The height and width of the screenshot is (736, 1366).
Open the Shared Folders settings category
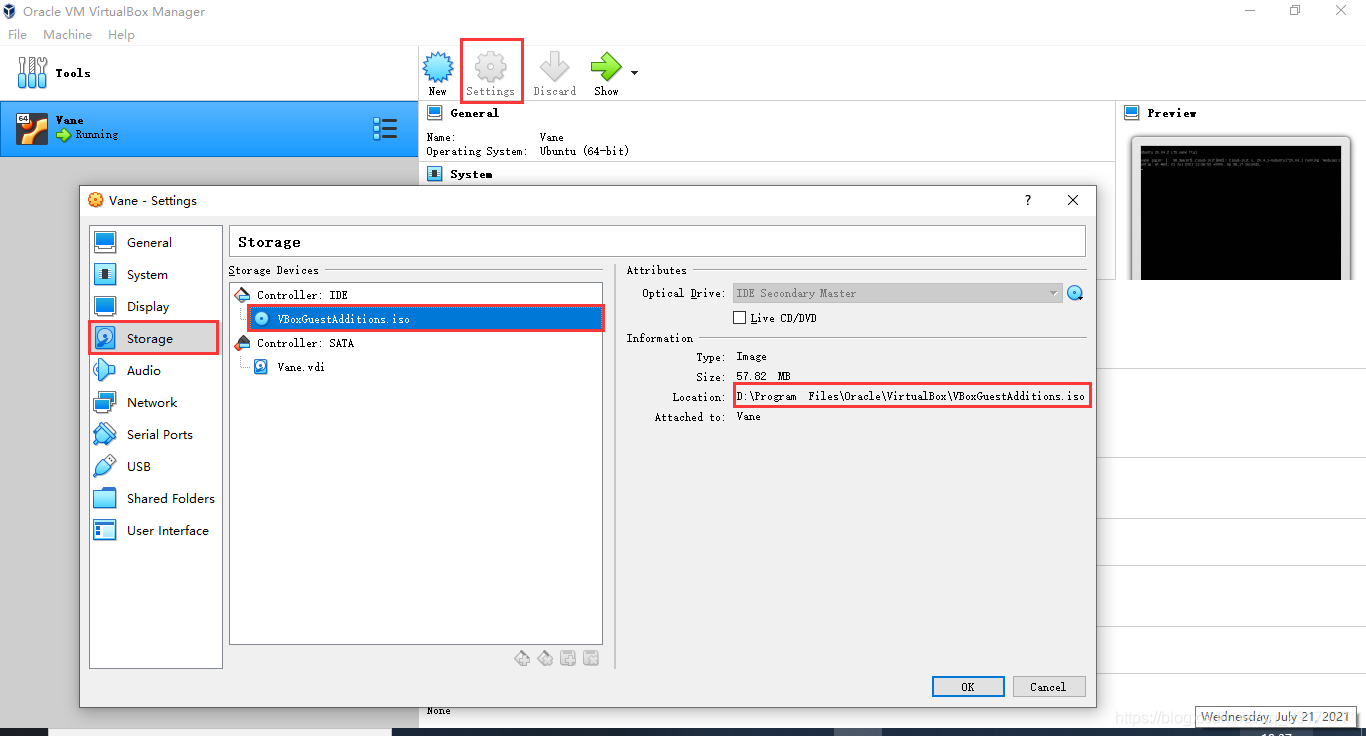click(155, 498)
